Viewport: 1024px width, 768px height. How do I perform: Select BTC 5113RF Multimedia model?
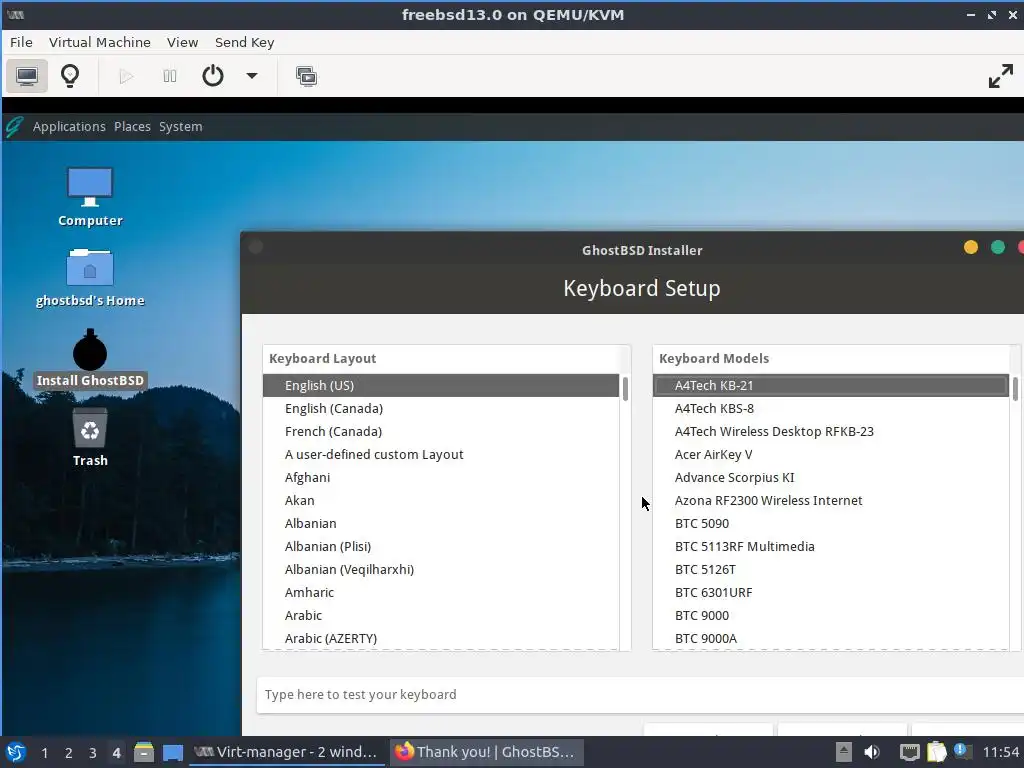coord(831,547)
